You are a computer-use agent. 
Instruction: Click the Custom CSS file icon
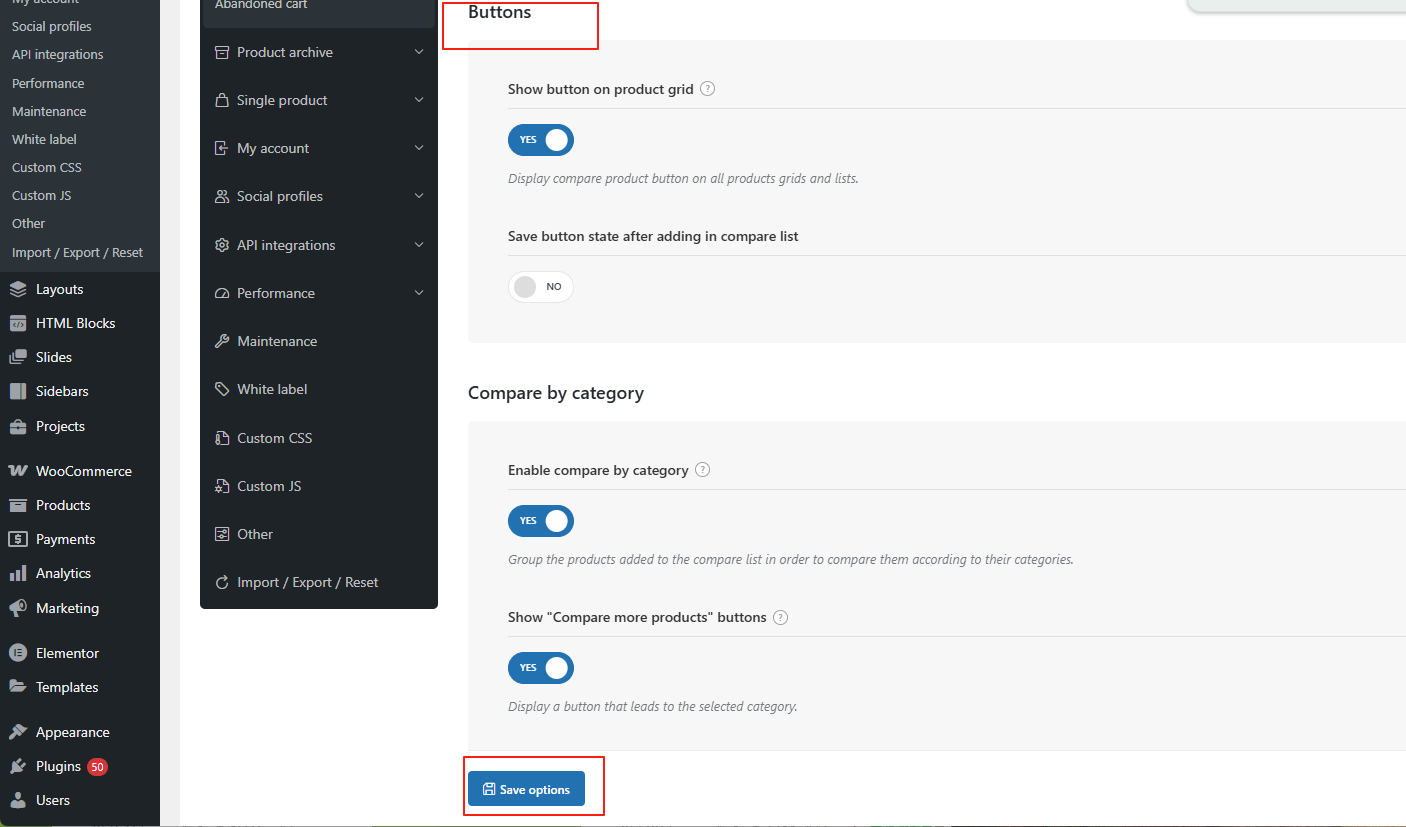pyautogui.click(x=222, y=438)
